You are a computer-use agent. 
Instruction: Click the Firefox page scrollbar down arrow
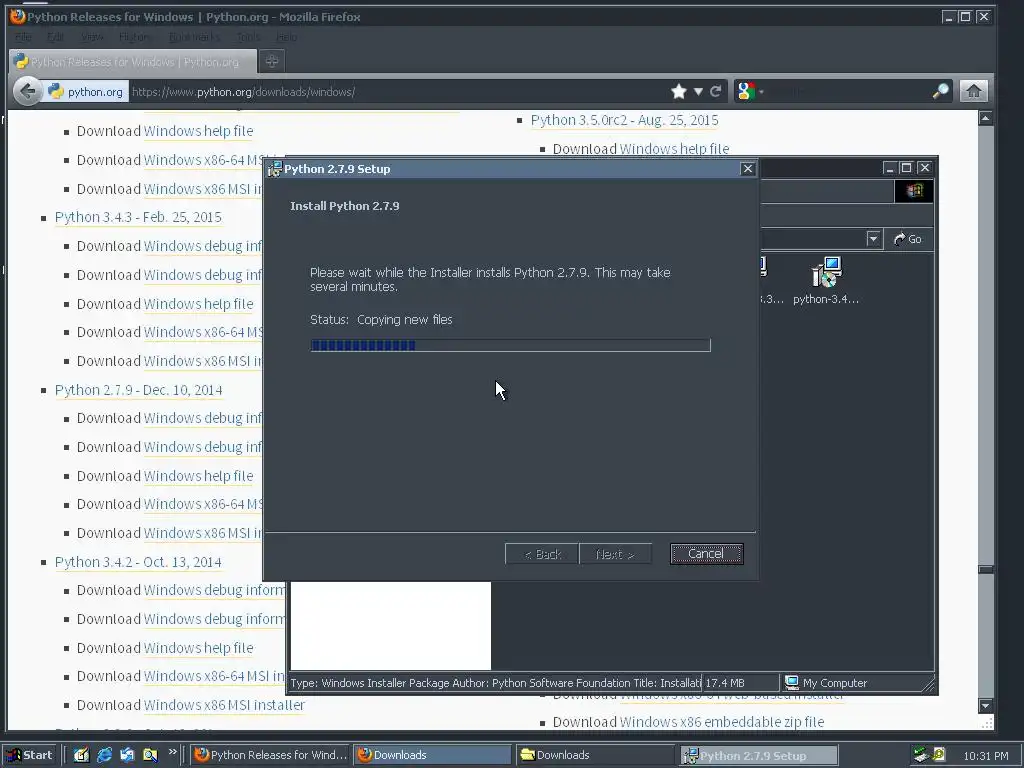(985, 705)
